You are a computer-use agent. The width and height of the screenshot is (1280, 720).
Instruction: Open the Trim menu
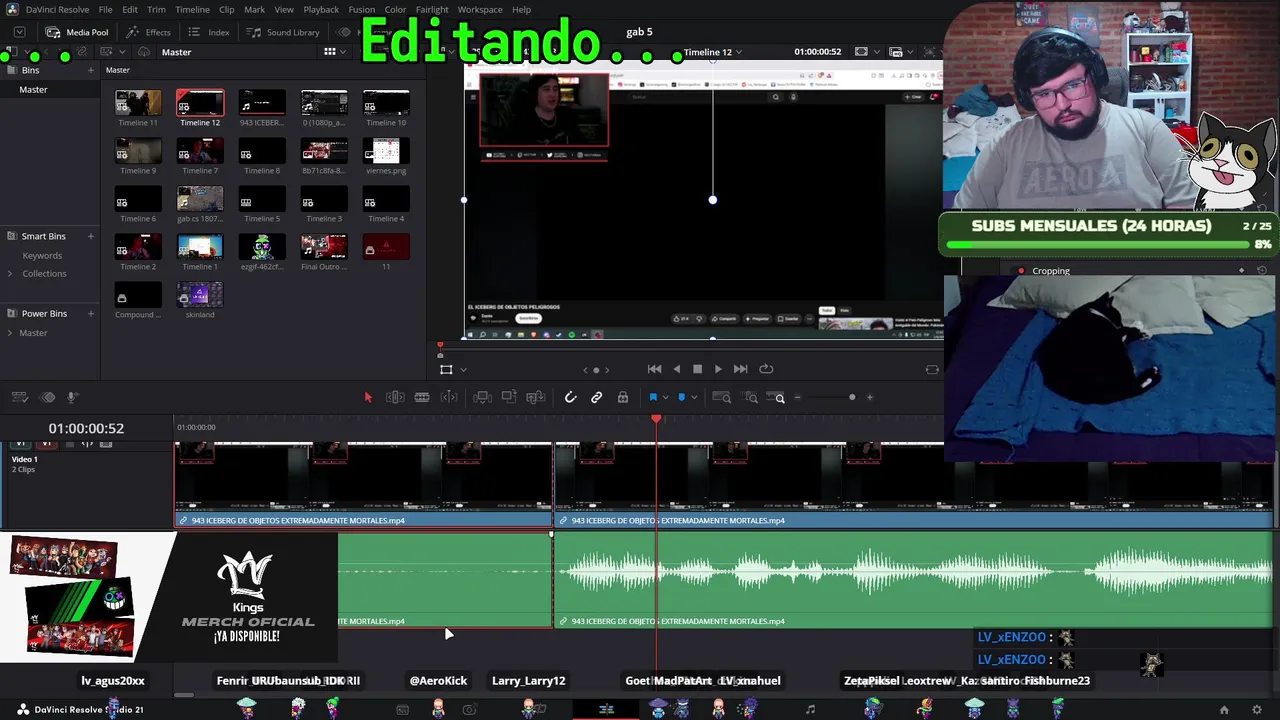[156, 9]
